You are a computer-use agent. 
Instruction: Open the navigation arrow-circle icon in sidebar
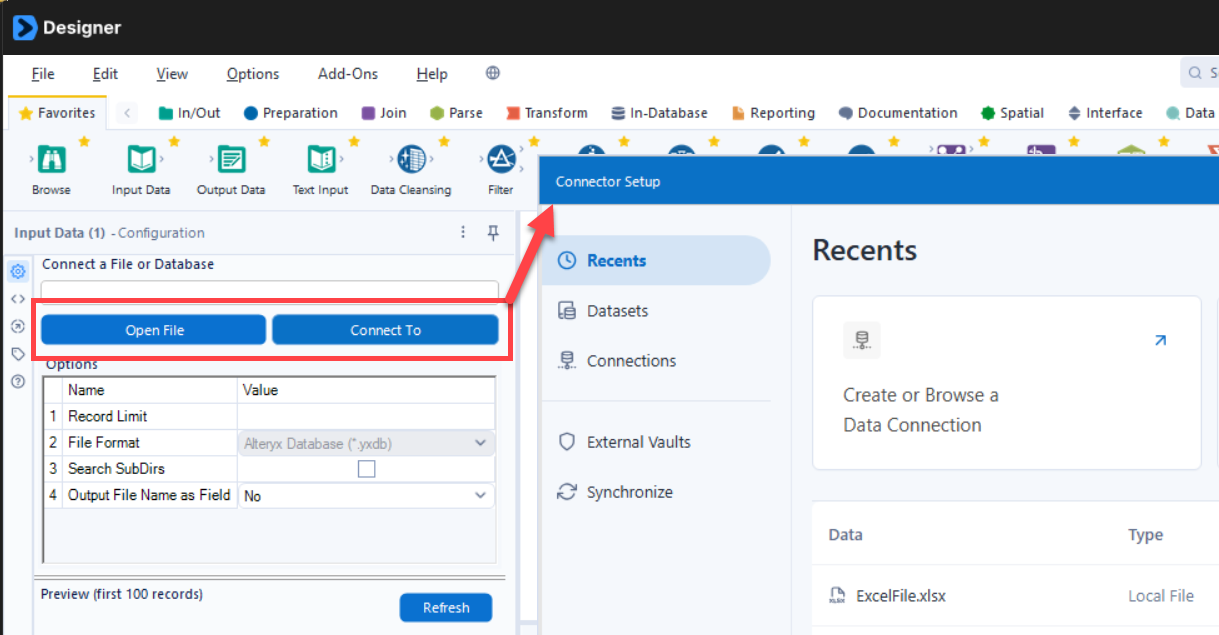click(18, 326)
